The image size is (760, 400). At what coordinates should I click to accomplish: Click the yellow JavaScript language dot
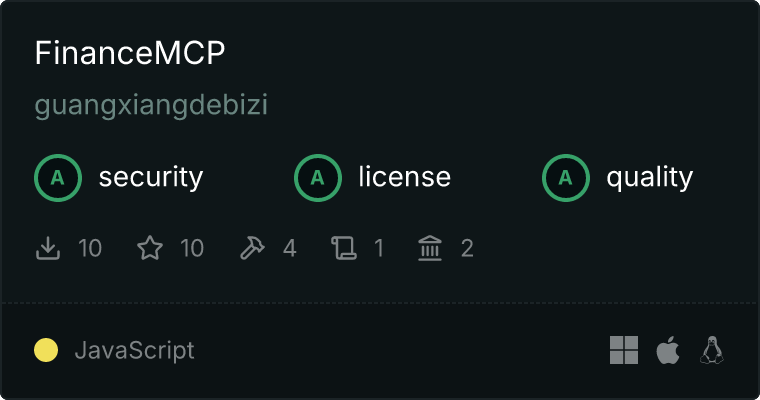pyautogui.click(x=46, y=350)
